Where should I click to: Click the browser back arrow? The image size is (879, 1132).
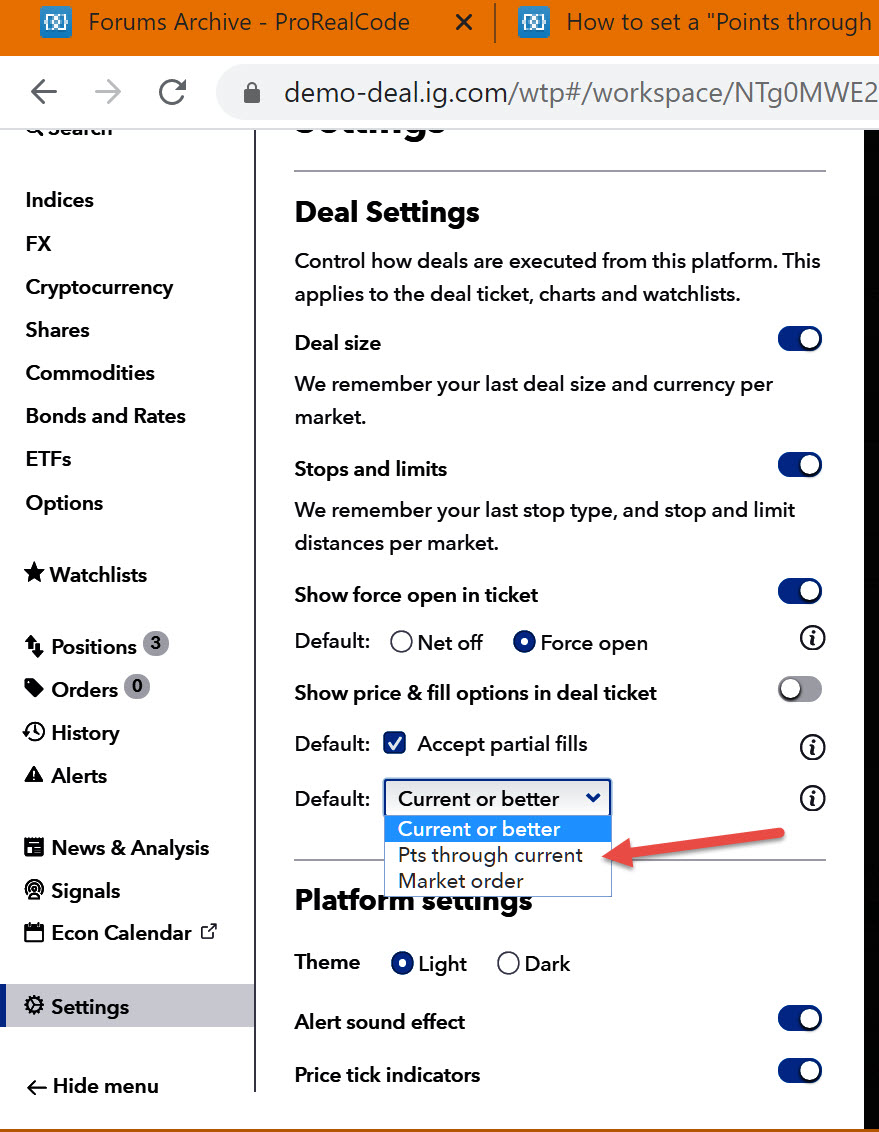[x=44, y=92]
